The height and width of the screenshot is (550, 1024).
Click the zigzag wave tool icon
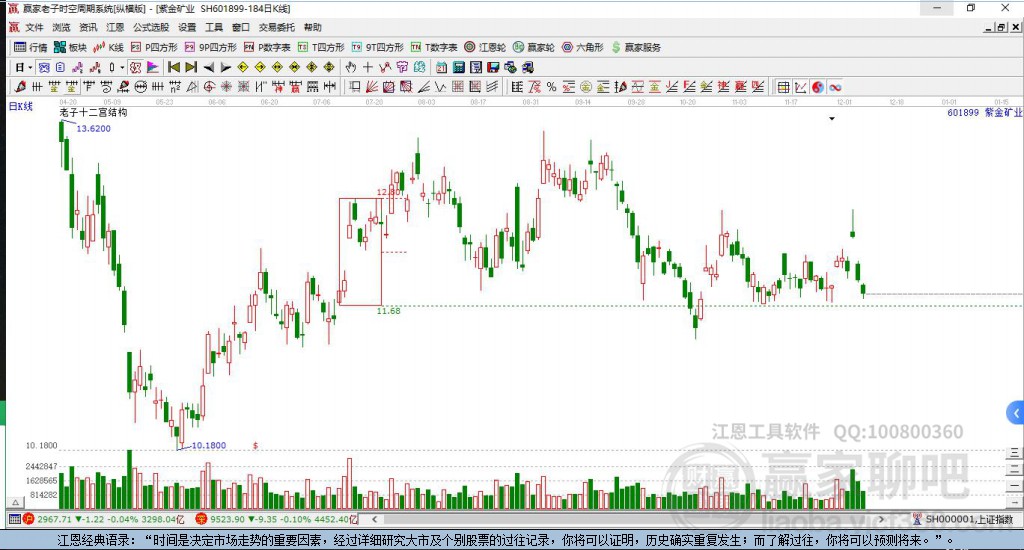[441, 87]
